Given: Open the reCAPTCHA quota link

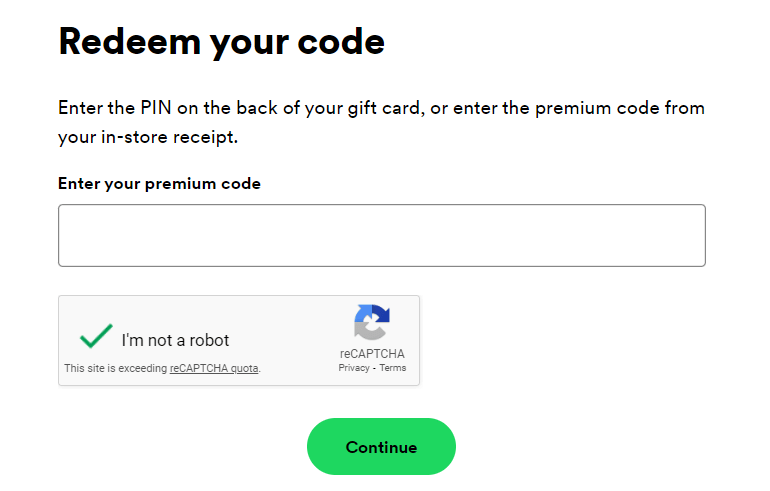Looking at the screenshot, I should point(214,369).
